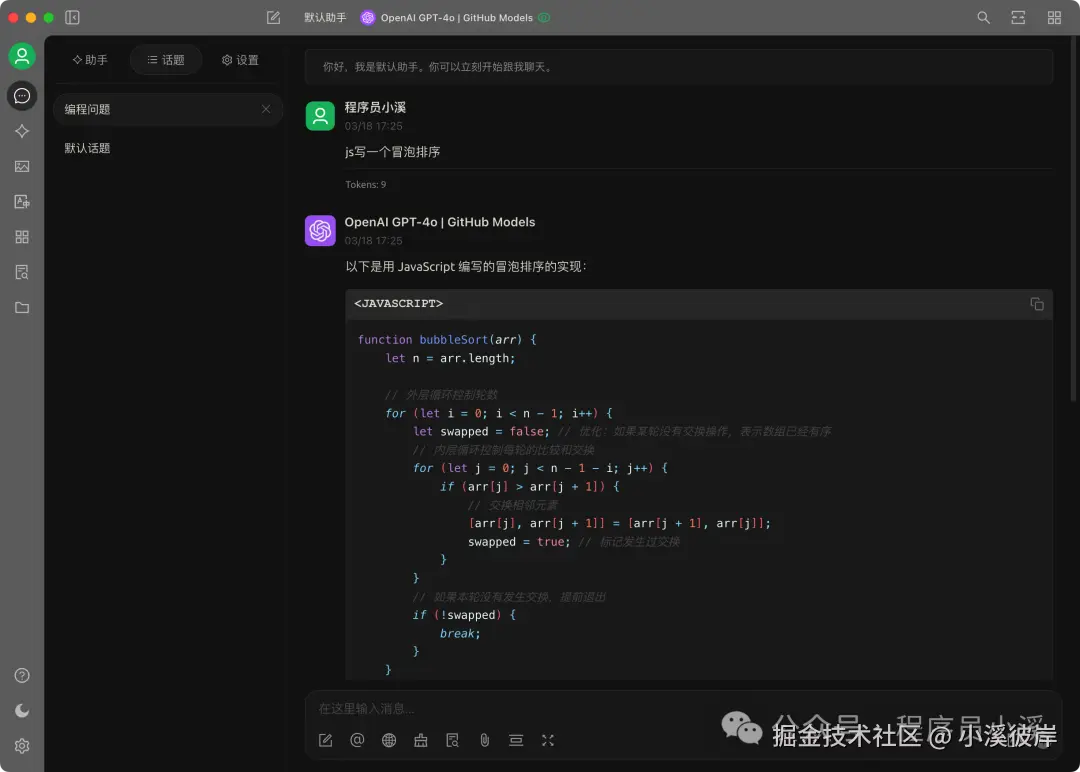Expand the input box to fullscreen
Screen dimensions: 1080x772
coord(547,740)
